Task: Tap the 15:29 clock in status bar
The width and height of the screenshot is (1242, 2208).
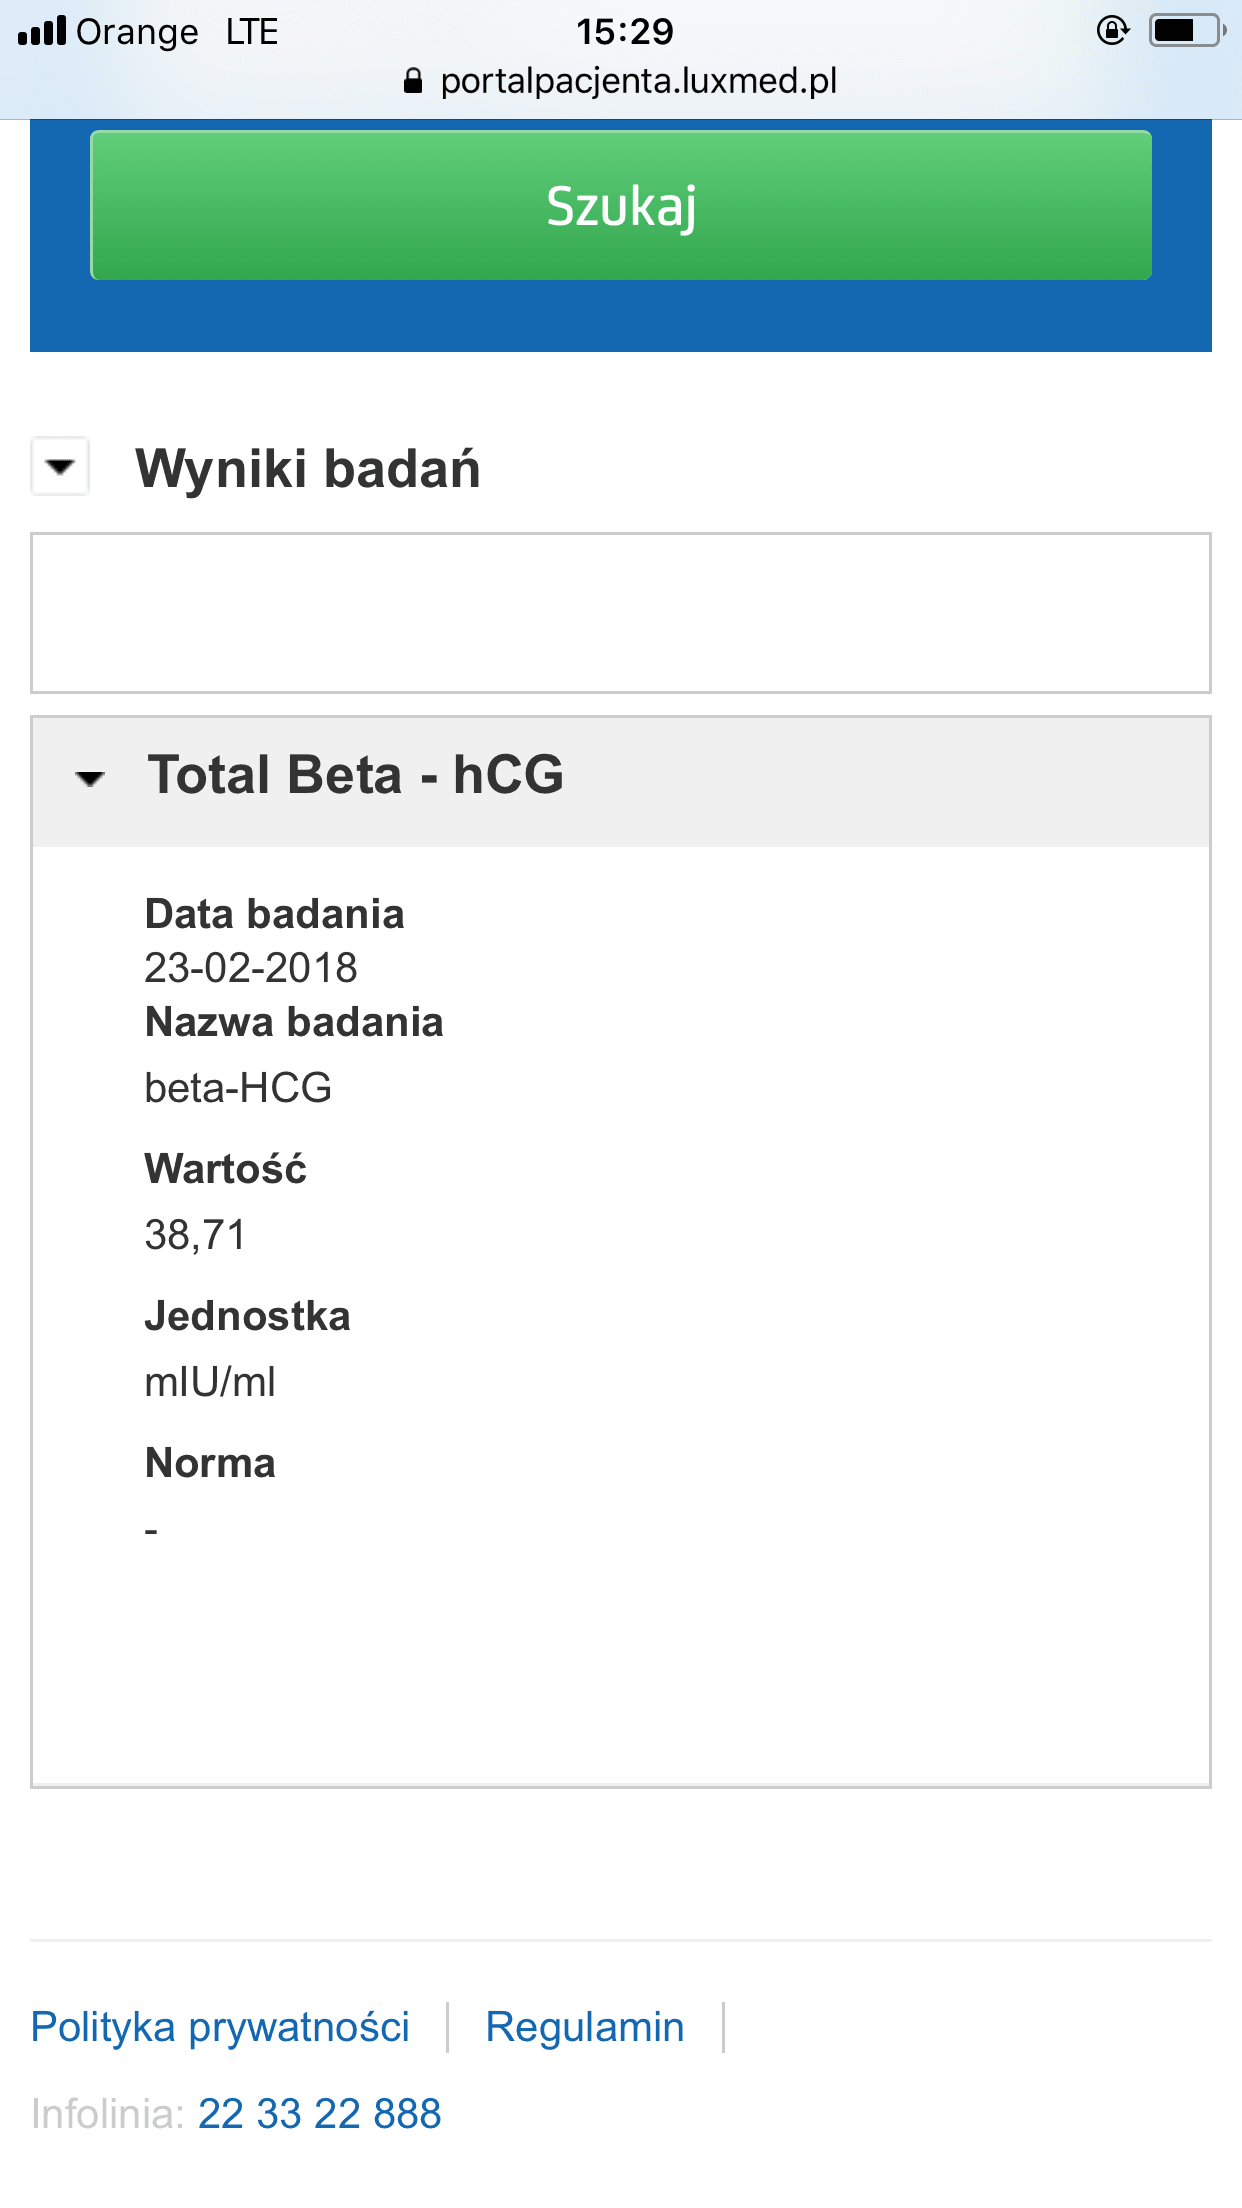Action: [625, 32]
